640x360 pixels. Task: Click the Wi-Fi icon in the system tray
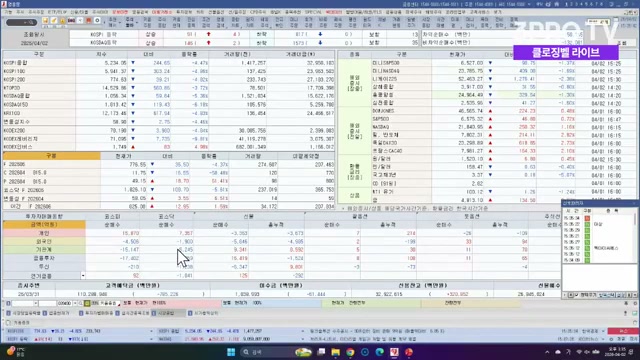[579, 352]
